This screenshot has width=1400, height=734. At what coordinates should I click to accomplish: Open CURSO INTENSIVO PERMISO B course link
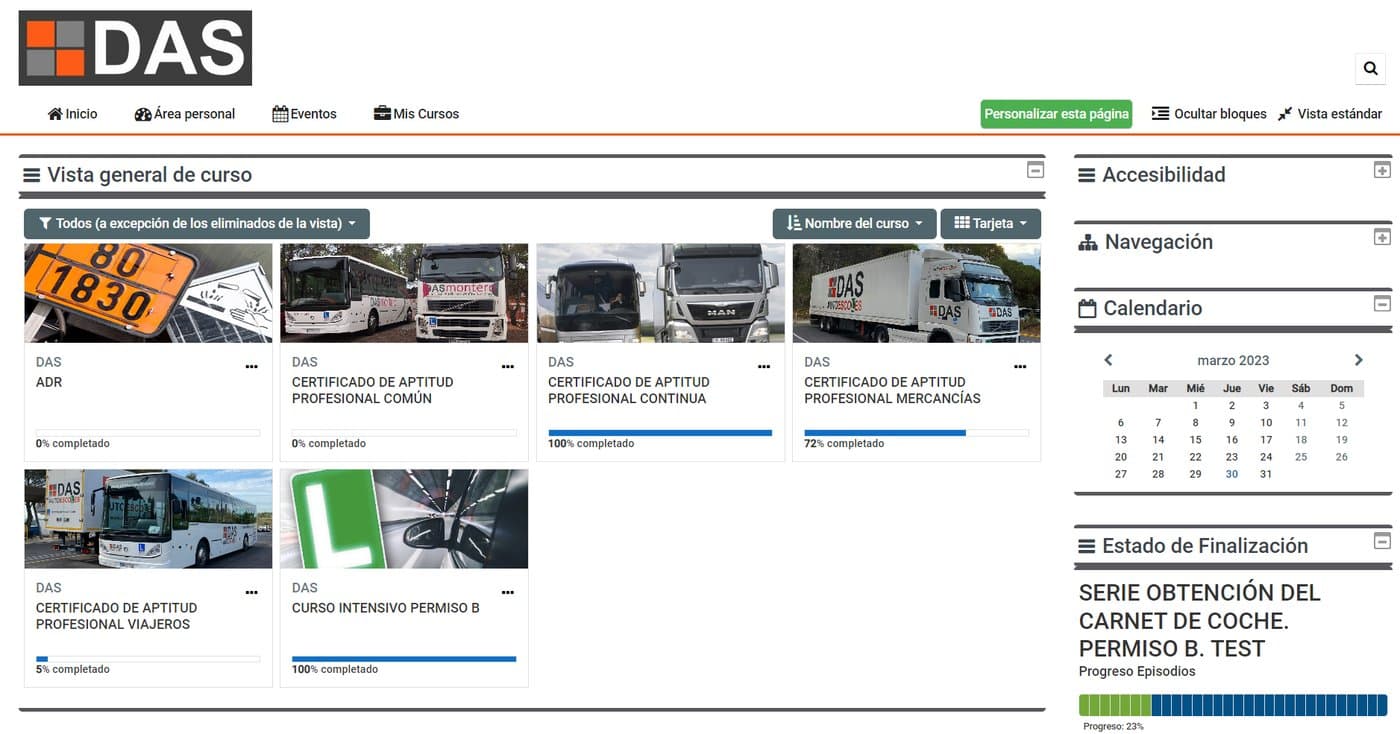[x=386, y=608]
